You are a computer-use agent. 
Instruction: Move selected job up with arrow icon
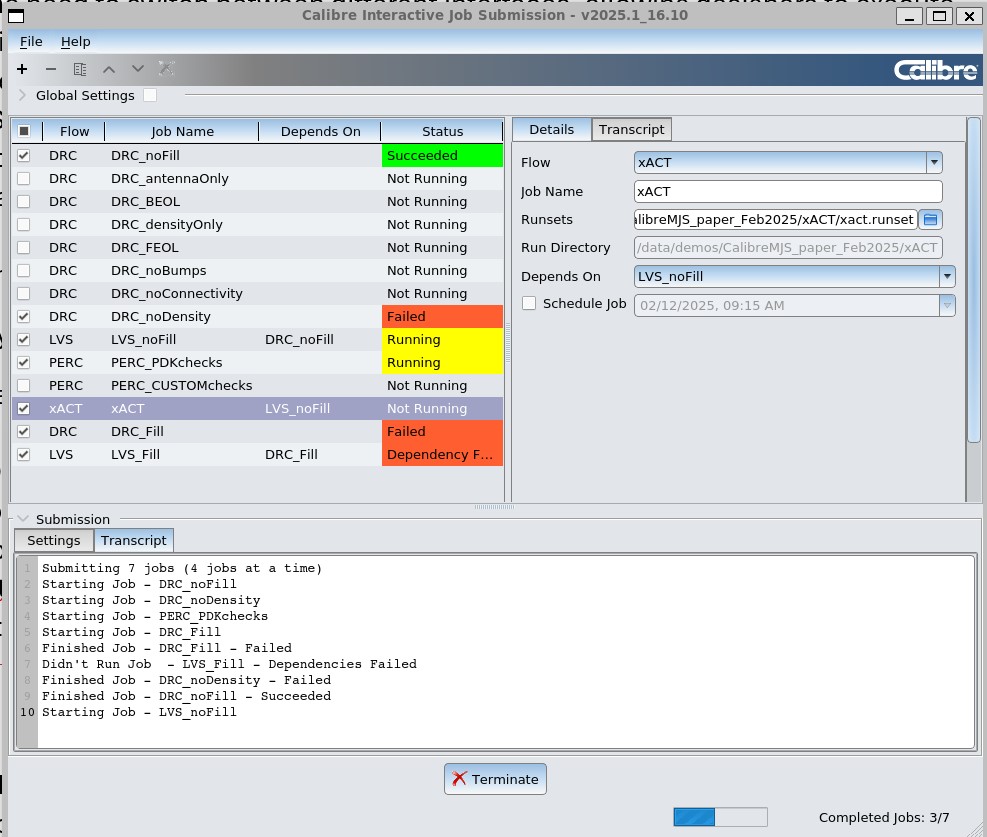pos(109,69)
